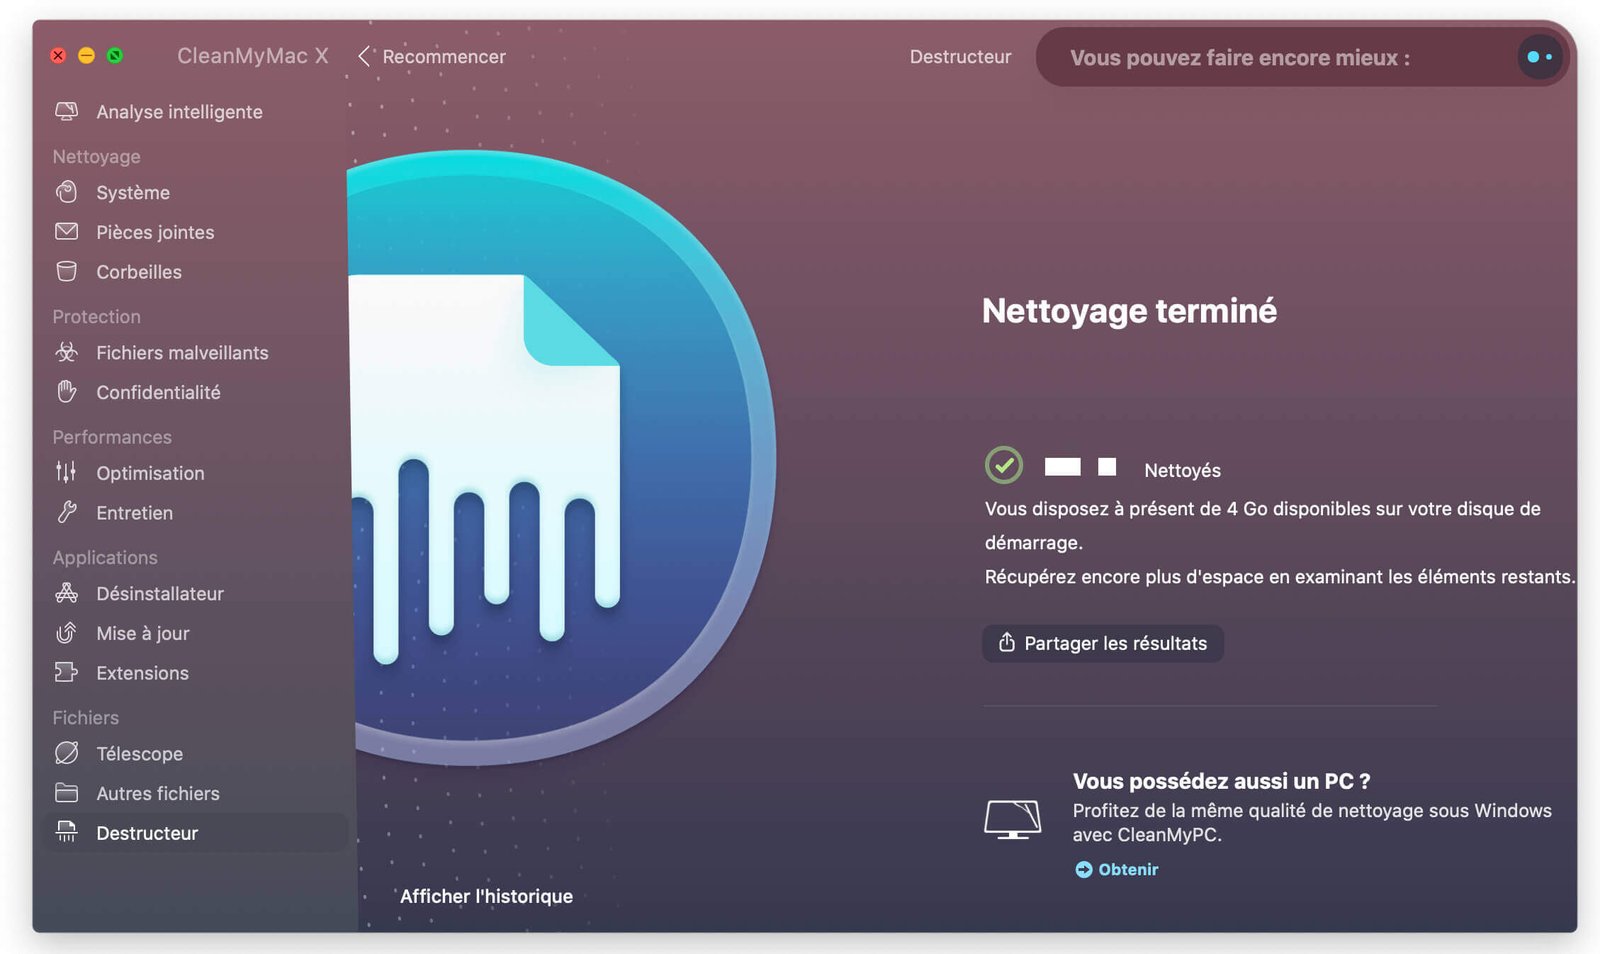Click the Confidentialité hand icon
Screen dimensions: 1600x954
(66, 392)
